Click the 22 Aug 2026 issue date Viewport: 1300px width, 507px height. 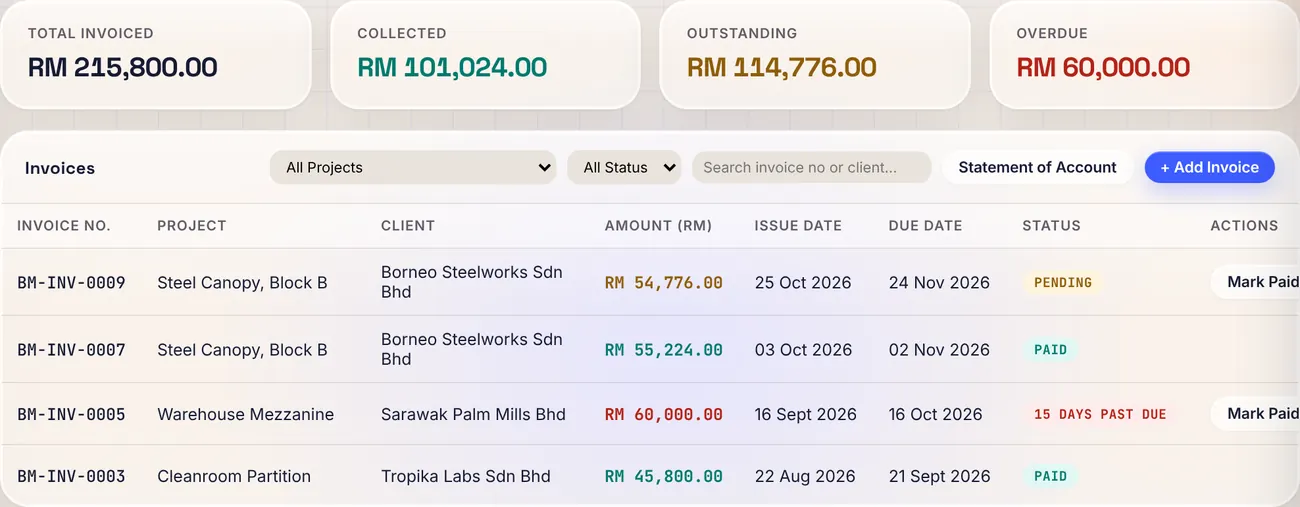click(805, 476)
